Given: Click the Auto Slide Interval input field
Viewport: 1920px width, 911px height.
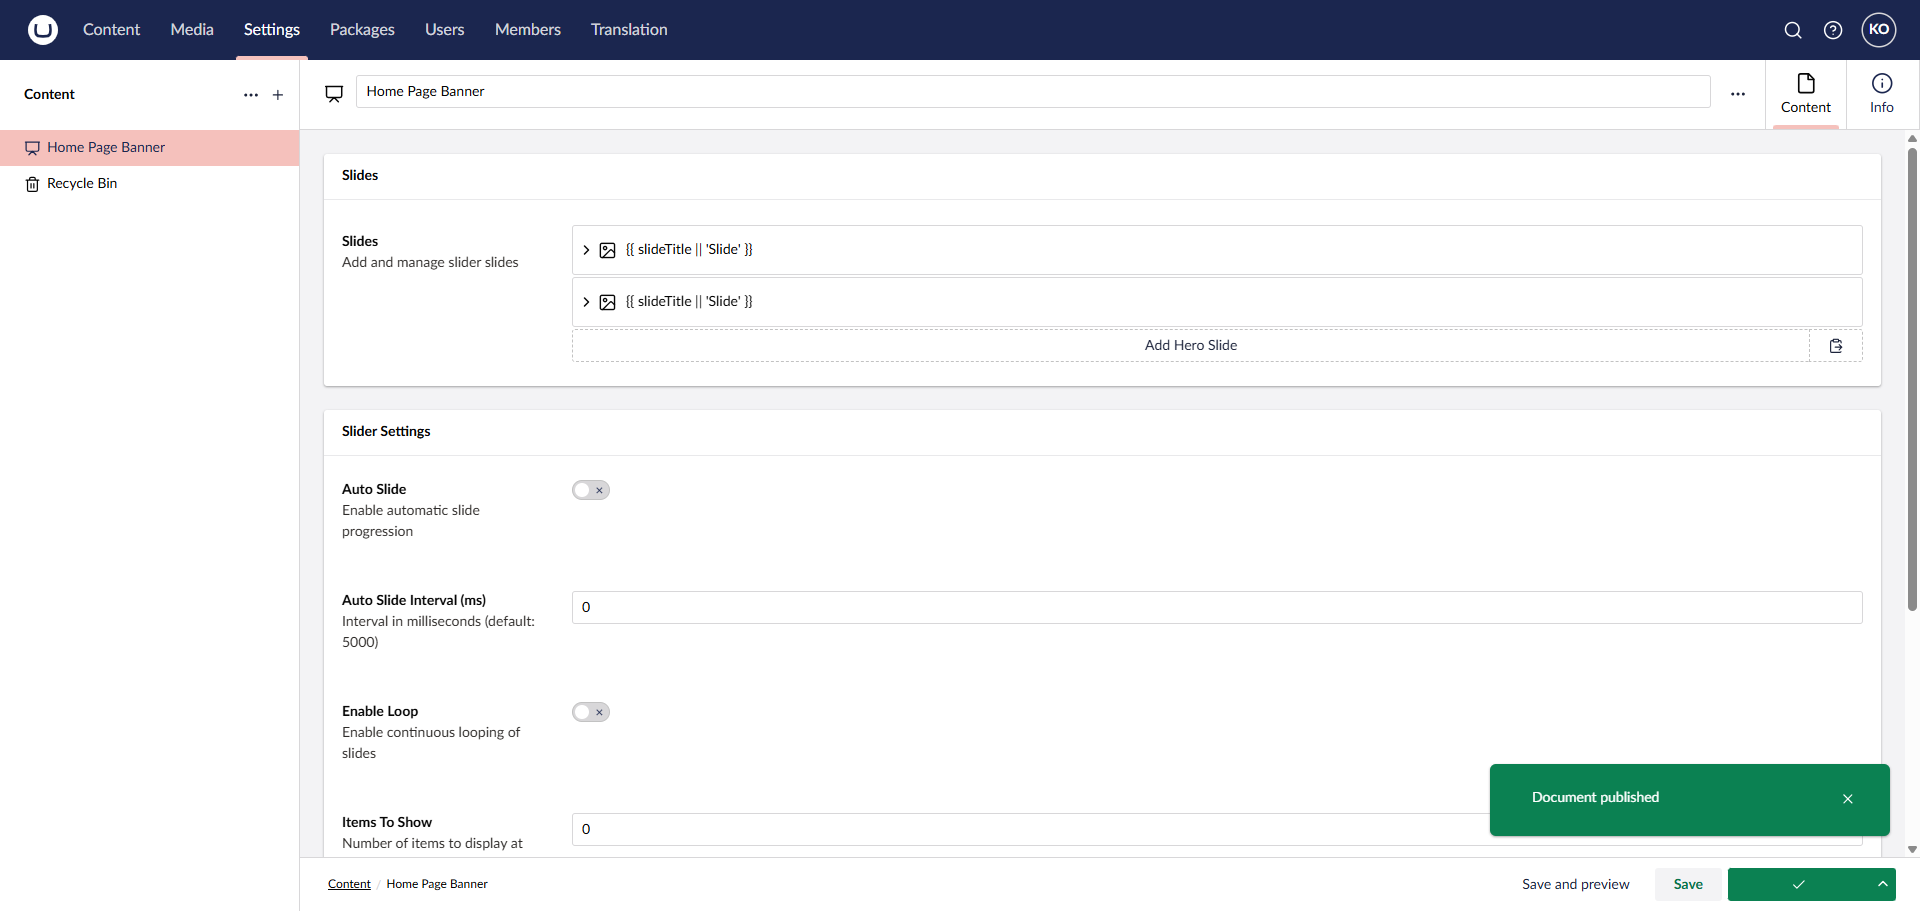Looking at the screenshot, I should (x=1216, y=608).
